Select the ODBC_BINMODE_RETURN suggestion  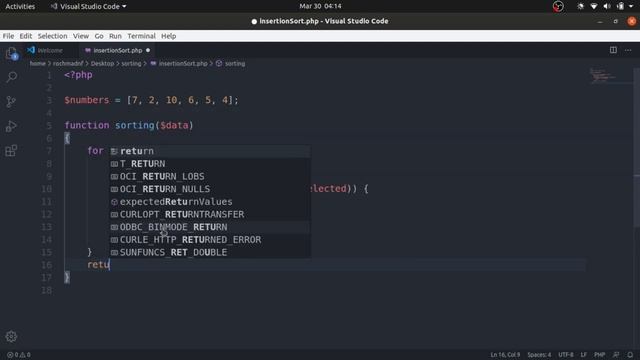[x=210, y=227]
